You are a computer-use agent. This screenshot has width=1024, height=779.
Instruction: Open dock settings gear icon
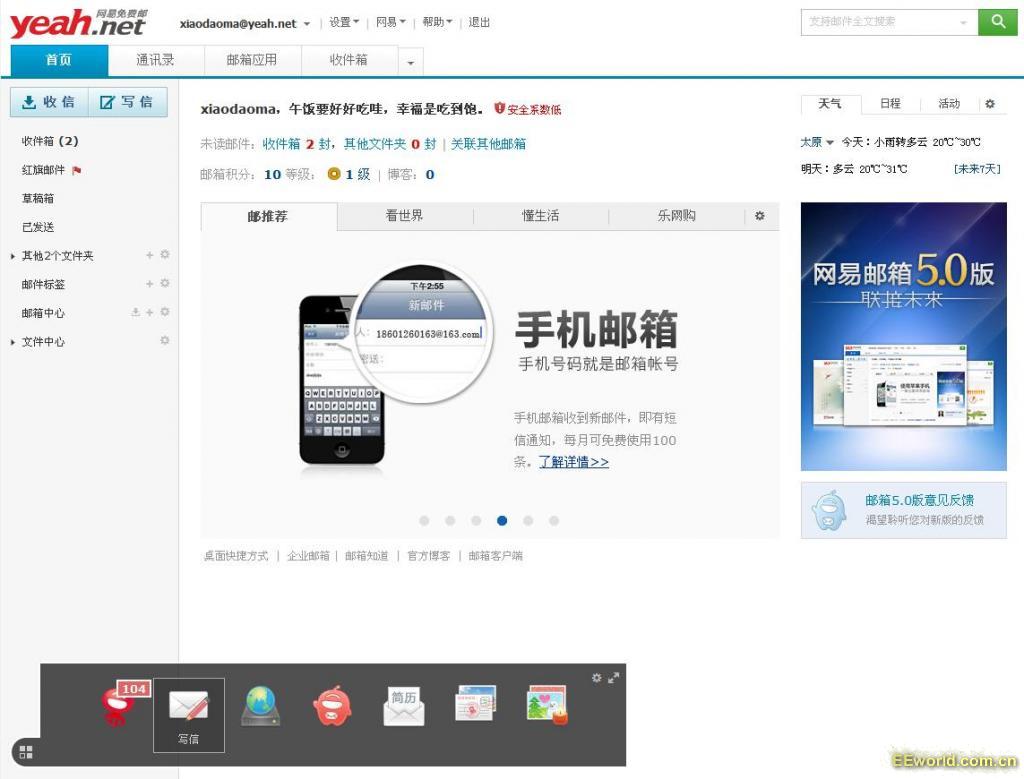coord(596,678)
